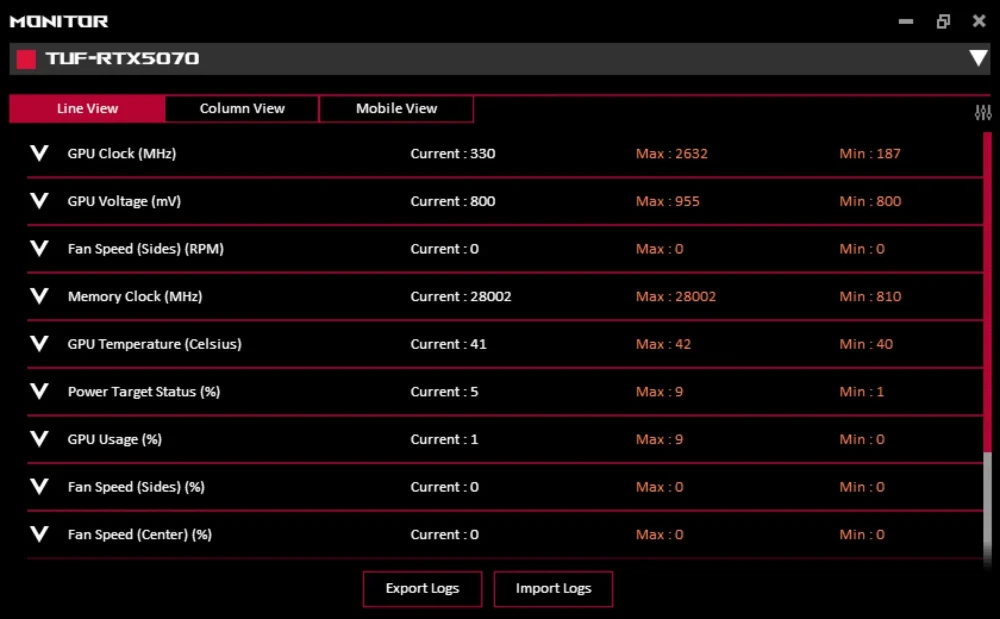Click the red TUF-RTX5070 color square

(26, 59)
